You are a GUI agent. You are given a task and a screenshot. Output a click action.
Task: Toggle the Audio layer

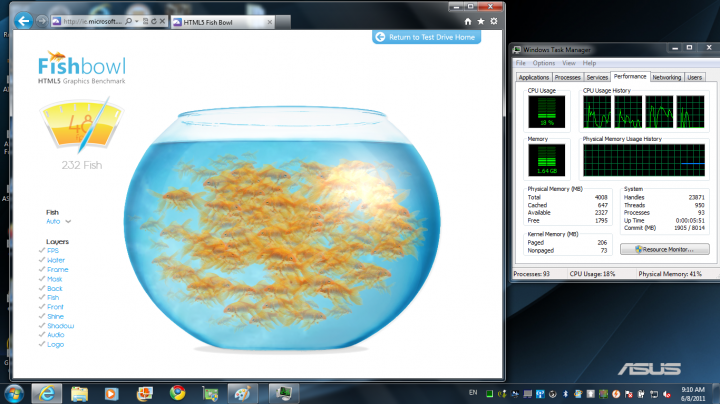(x=51, y=335)
